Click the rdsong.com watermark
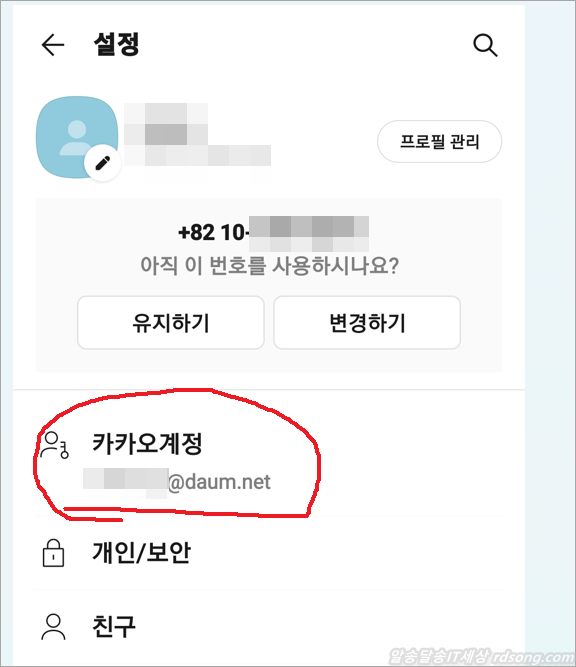 coord(482,657)
